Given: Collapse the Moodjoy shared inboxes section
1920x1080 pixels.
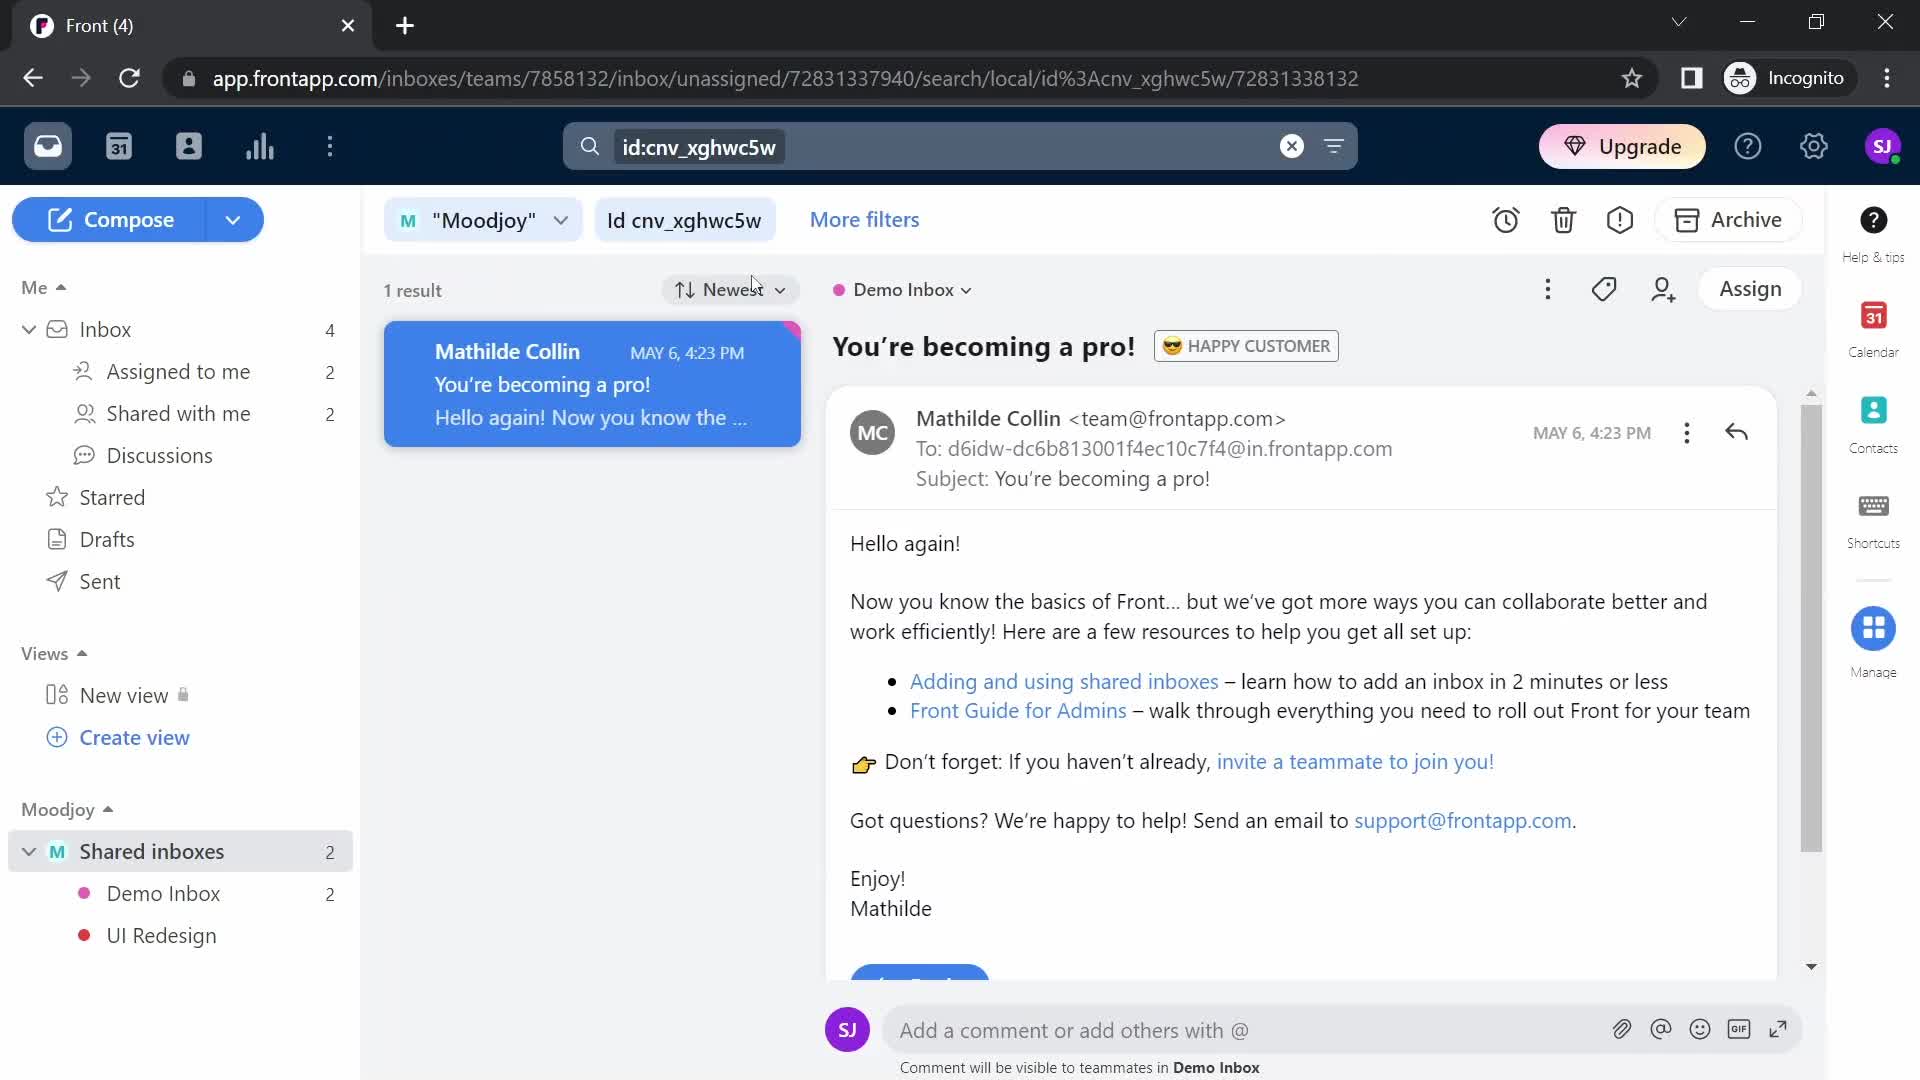Looking at the screenshot, I should coord(28,851).
